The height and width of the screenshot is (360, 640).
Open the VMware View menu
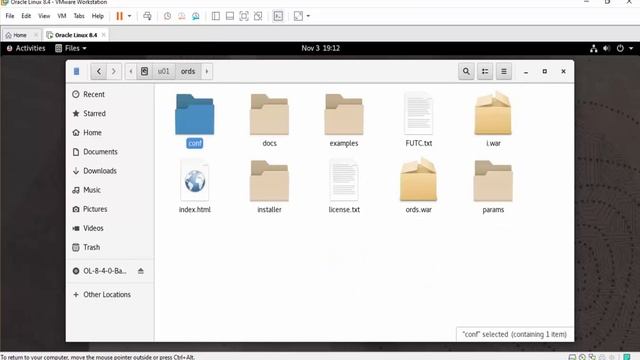tap(44, 16)
